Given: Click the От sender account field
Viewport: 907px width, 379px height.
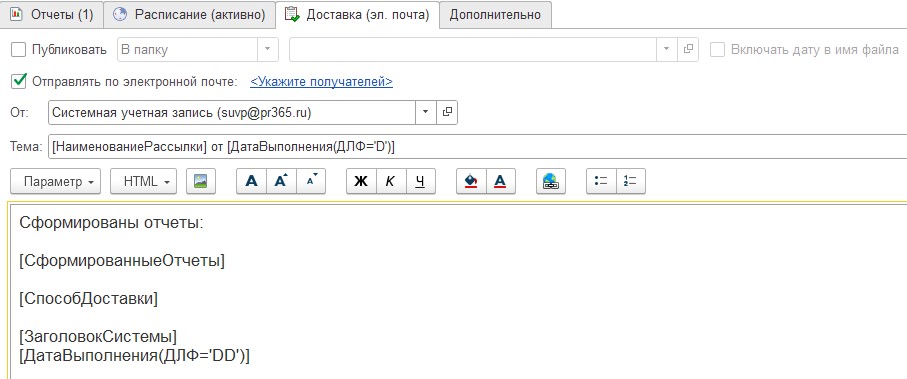Looking at the screenshot, I should click(232, 113).
